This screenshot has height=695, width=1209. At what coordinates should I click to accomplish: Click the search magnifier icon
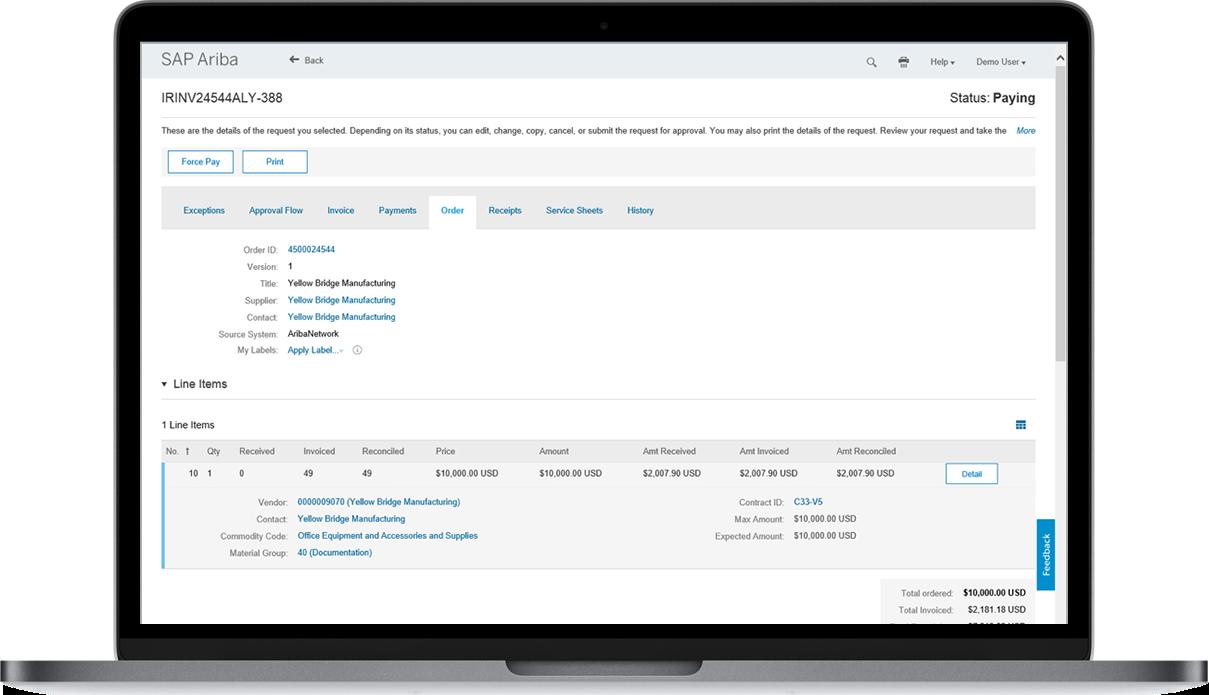tap(871, 62)
